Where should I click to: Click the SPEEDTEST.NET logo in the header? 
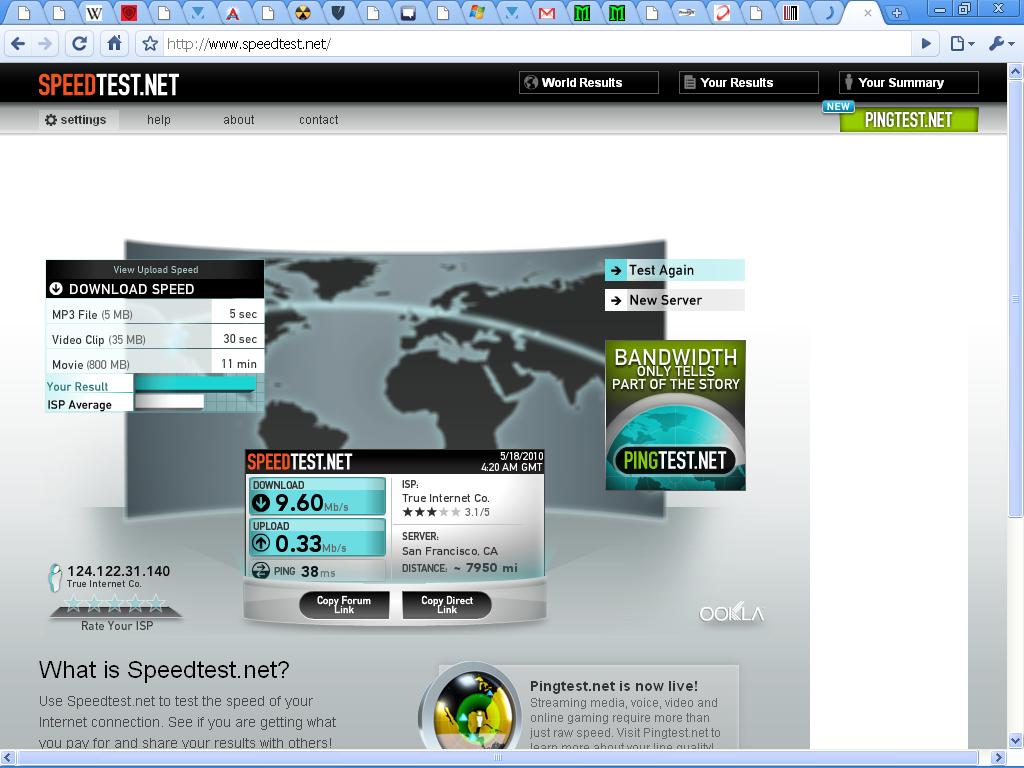[x=108, y=85]
